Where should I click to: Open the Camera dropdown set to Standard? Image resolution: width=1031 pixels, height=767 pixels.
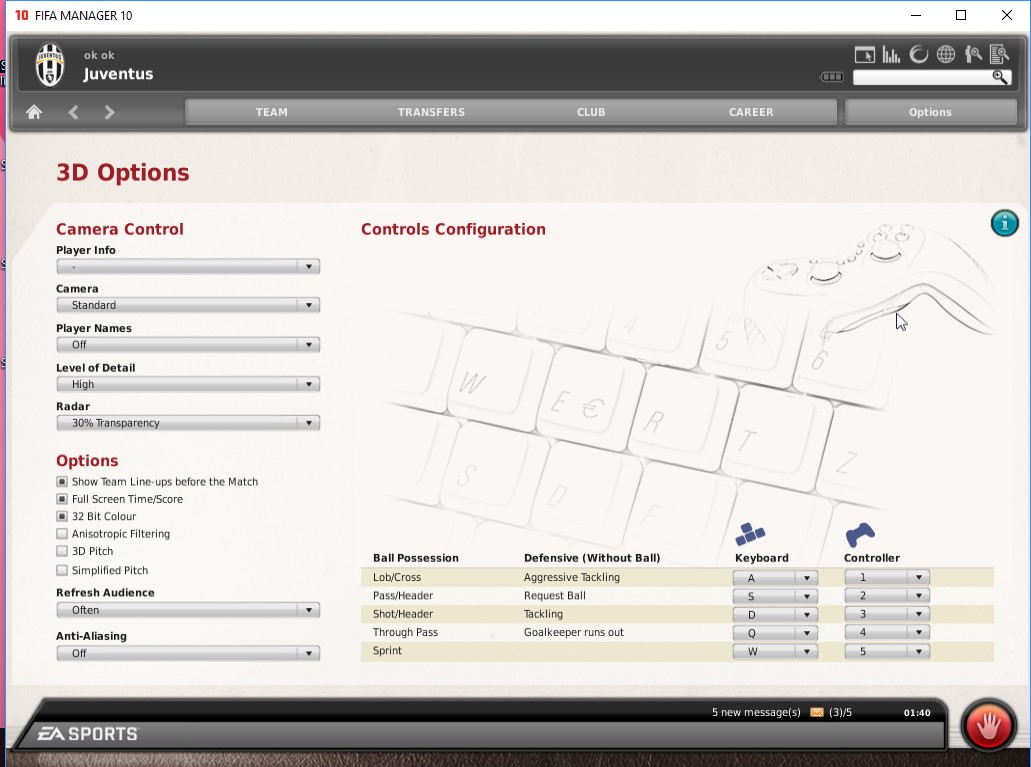coord(188,305)
